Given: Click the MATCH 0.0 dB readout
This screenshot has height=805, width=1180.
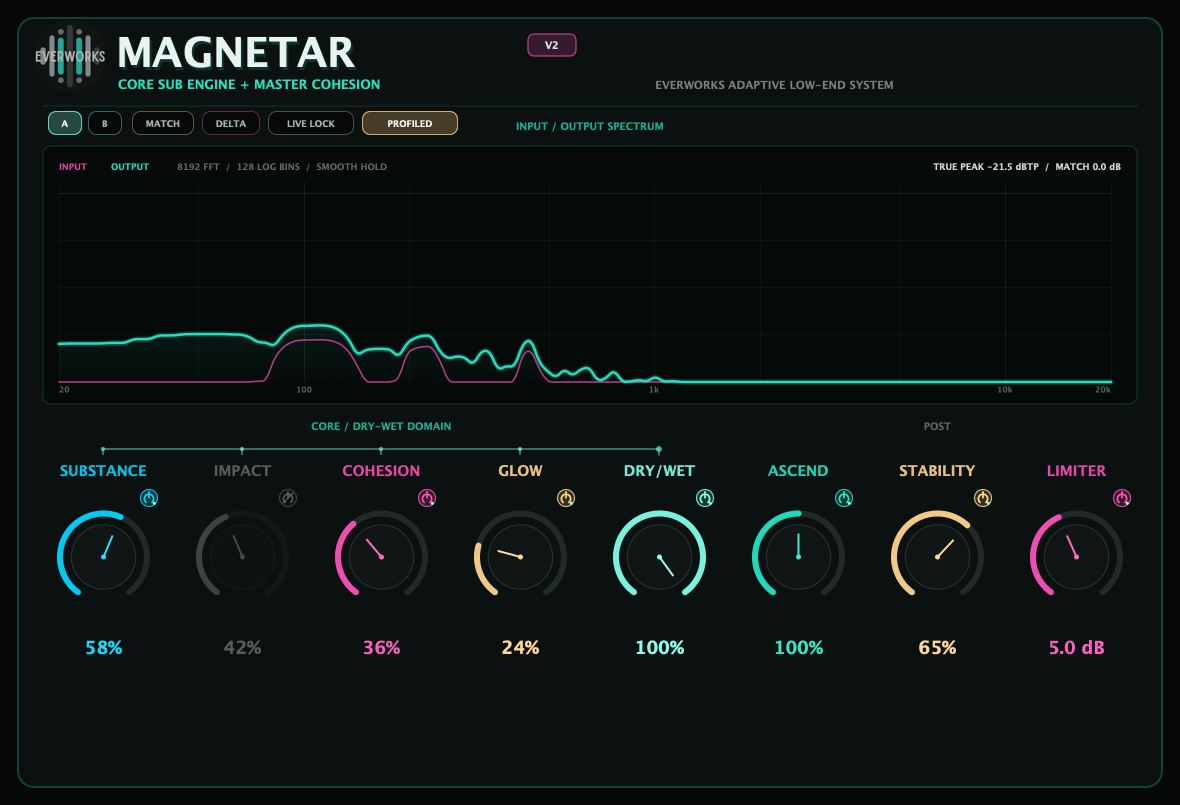Looking at the screenshot, I should (1088, 167).
